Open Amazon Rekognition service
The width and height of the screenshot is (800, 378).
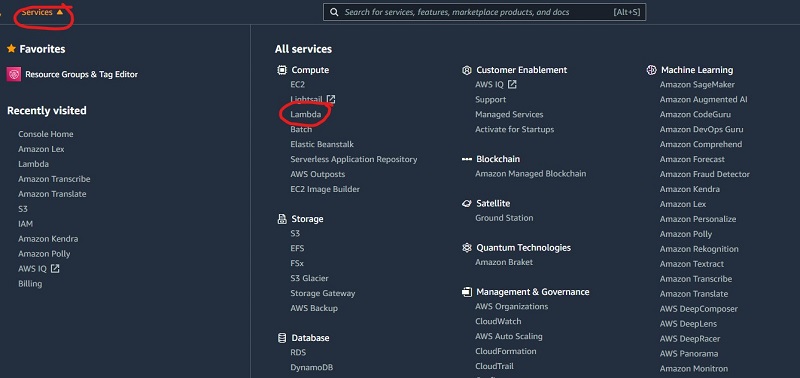point(699,249)
